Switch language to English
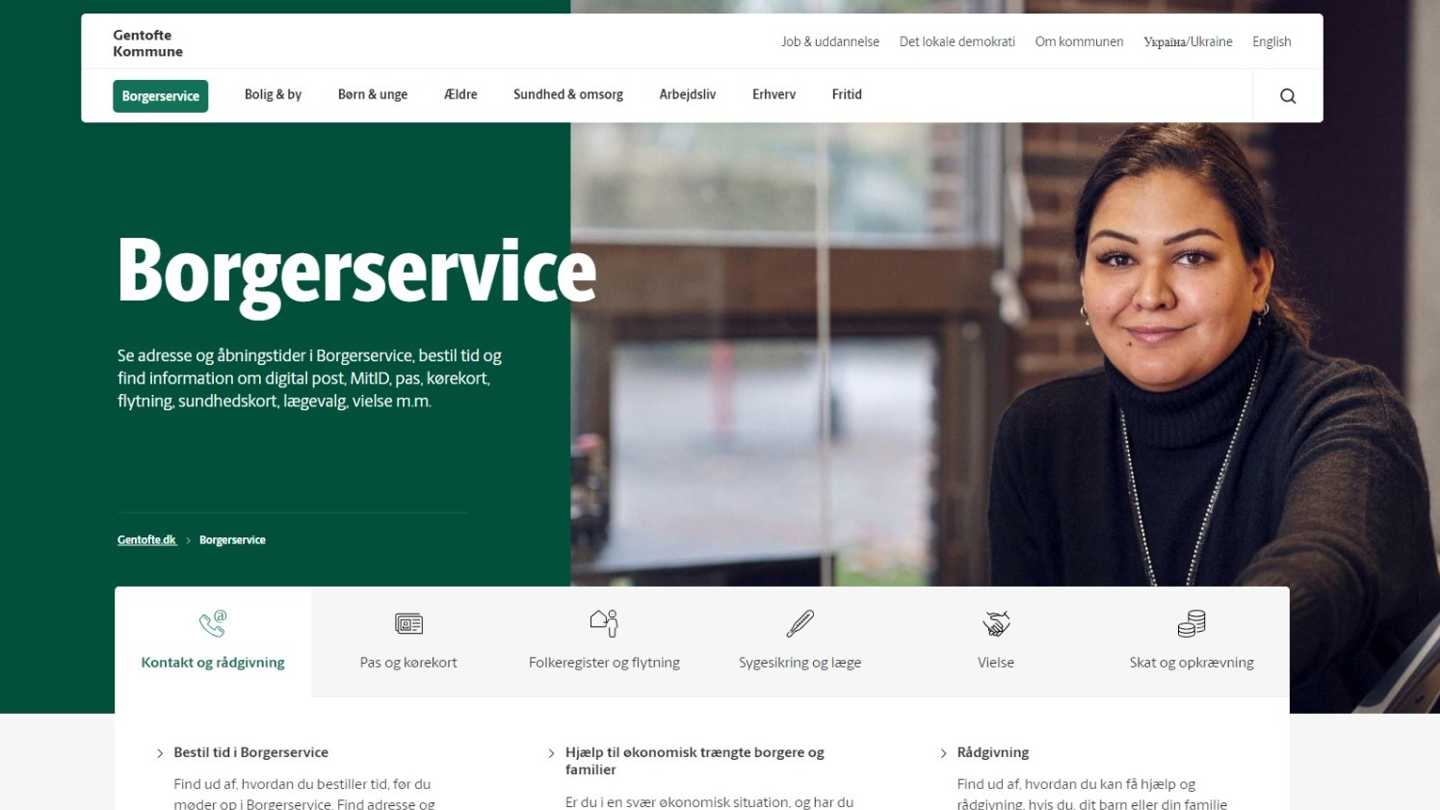The width and height of the screenshot is (1440, 810). tap(1271, 42)
